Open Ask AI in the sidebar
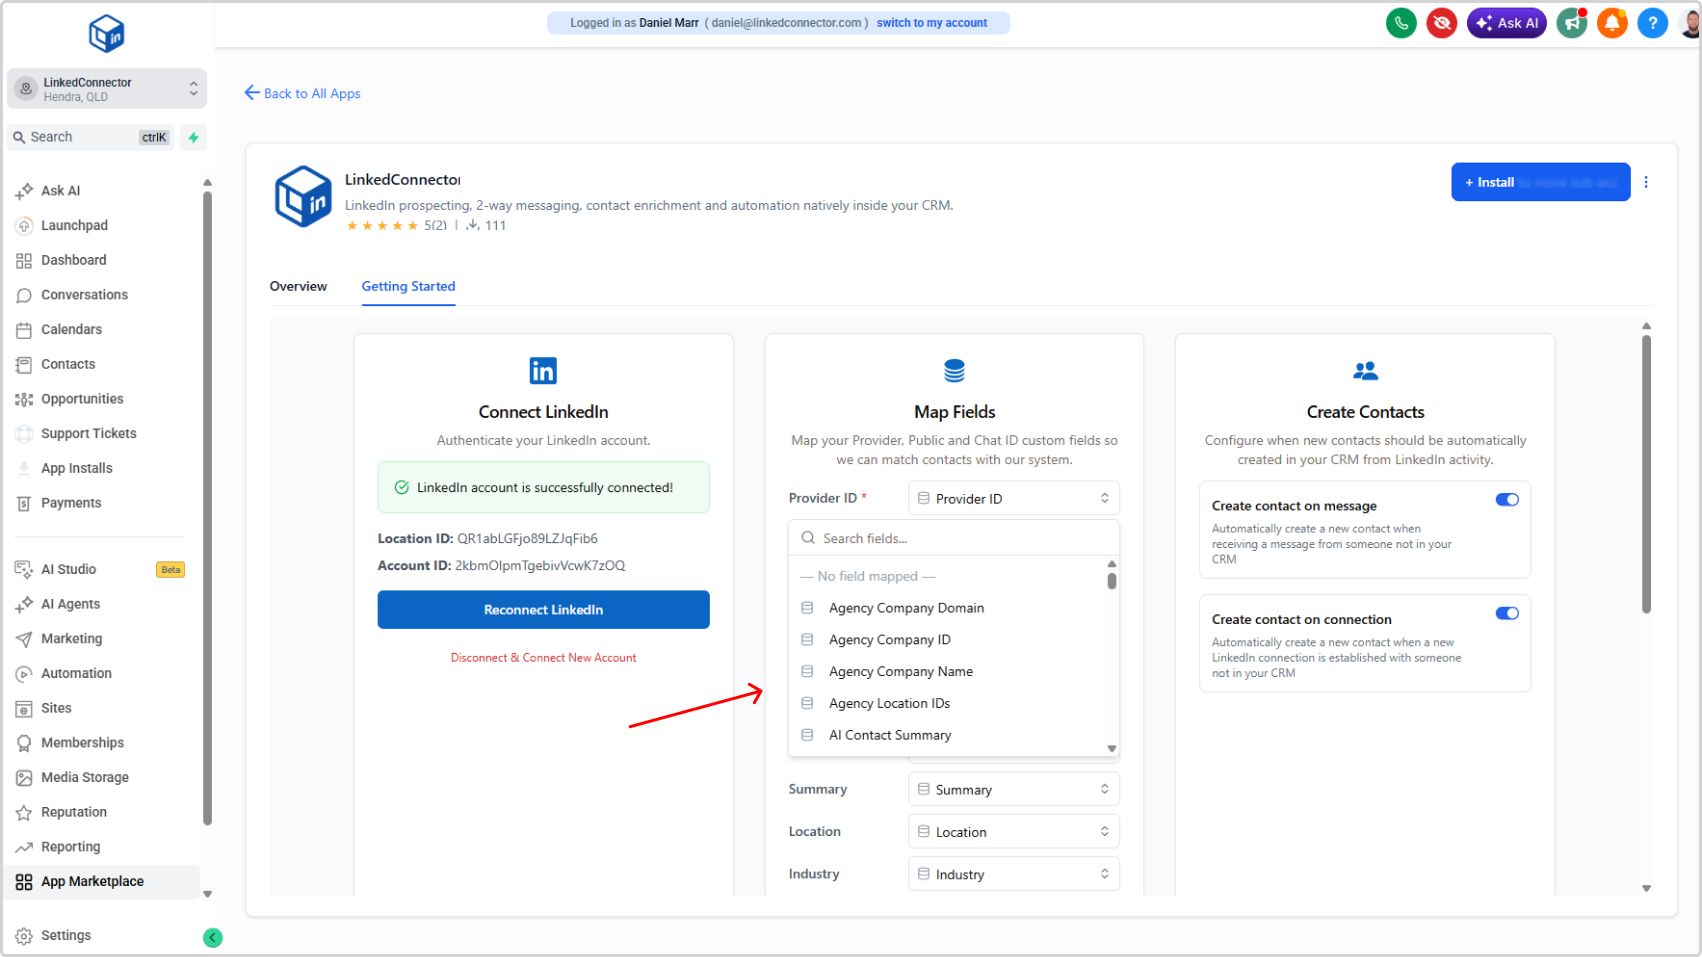The width and height of the screenshot is (1702, 957). tap(60, 191)
